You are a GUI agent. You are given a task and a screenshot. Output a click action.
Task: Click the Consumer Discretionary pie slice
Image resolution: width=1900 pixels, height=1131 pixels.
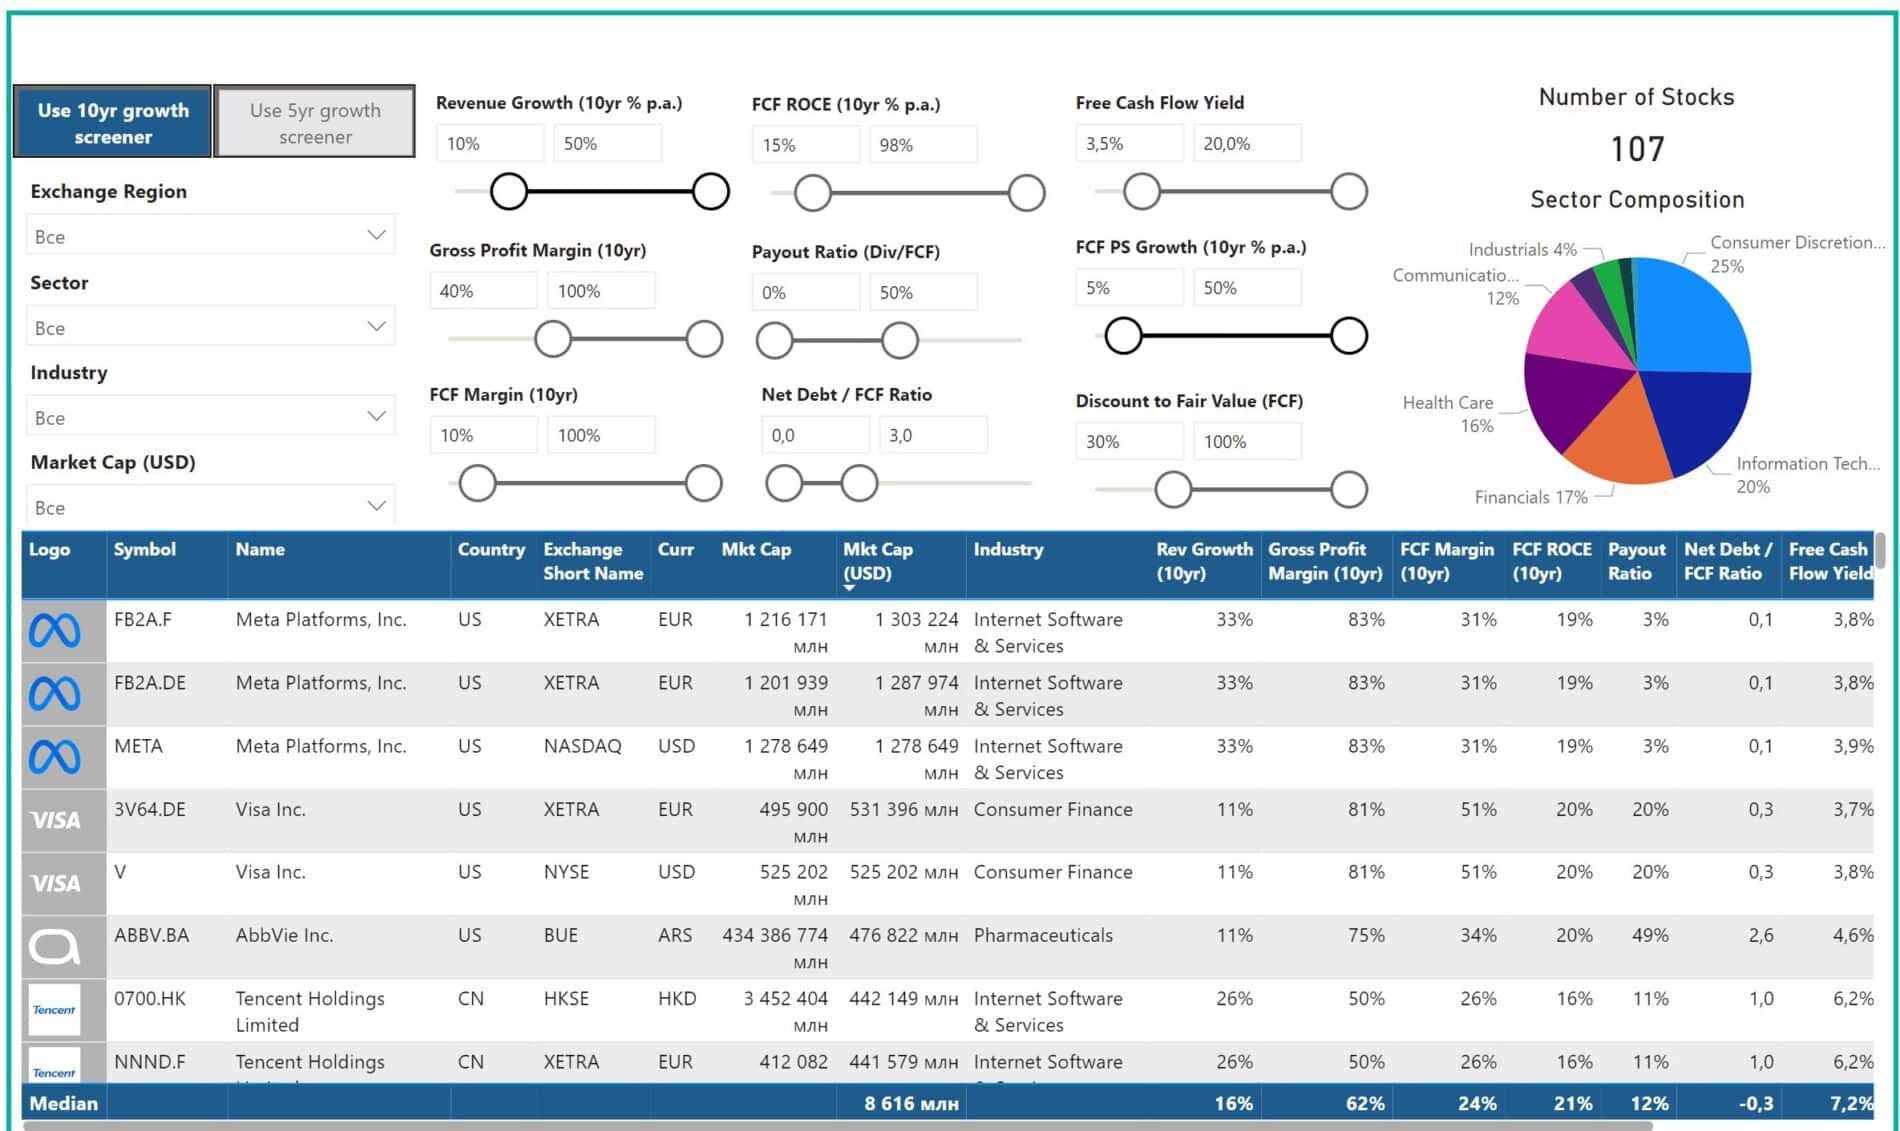1689,318
